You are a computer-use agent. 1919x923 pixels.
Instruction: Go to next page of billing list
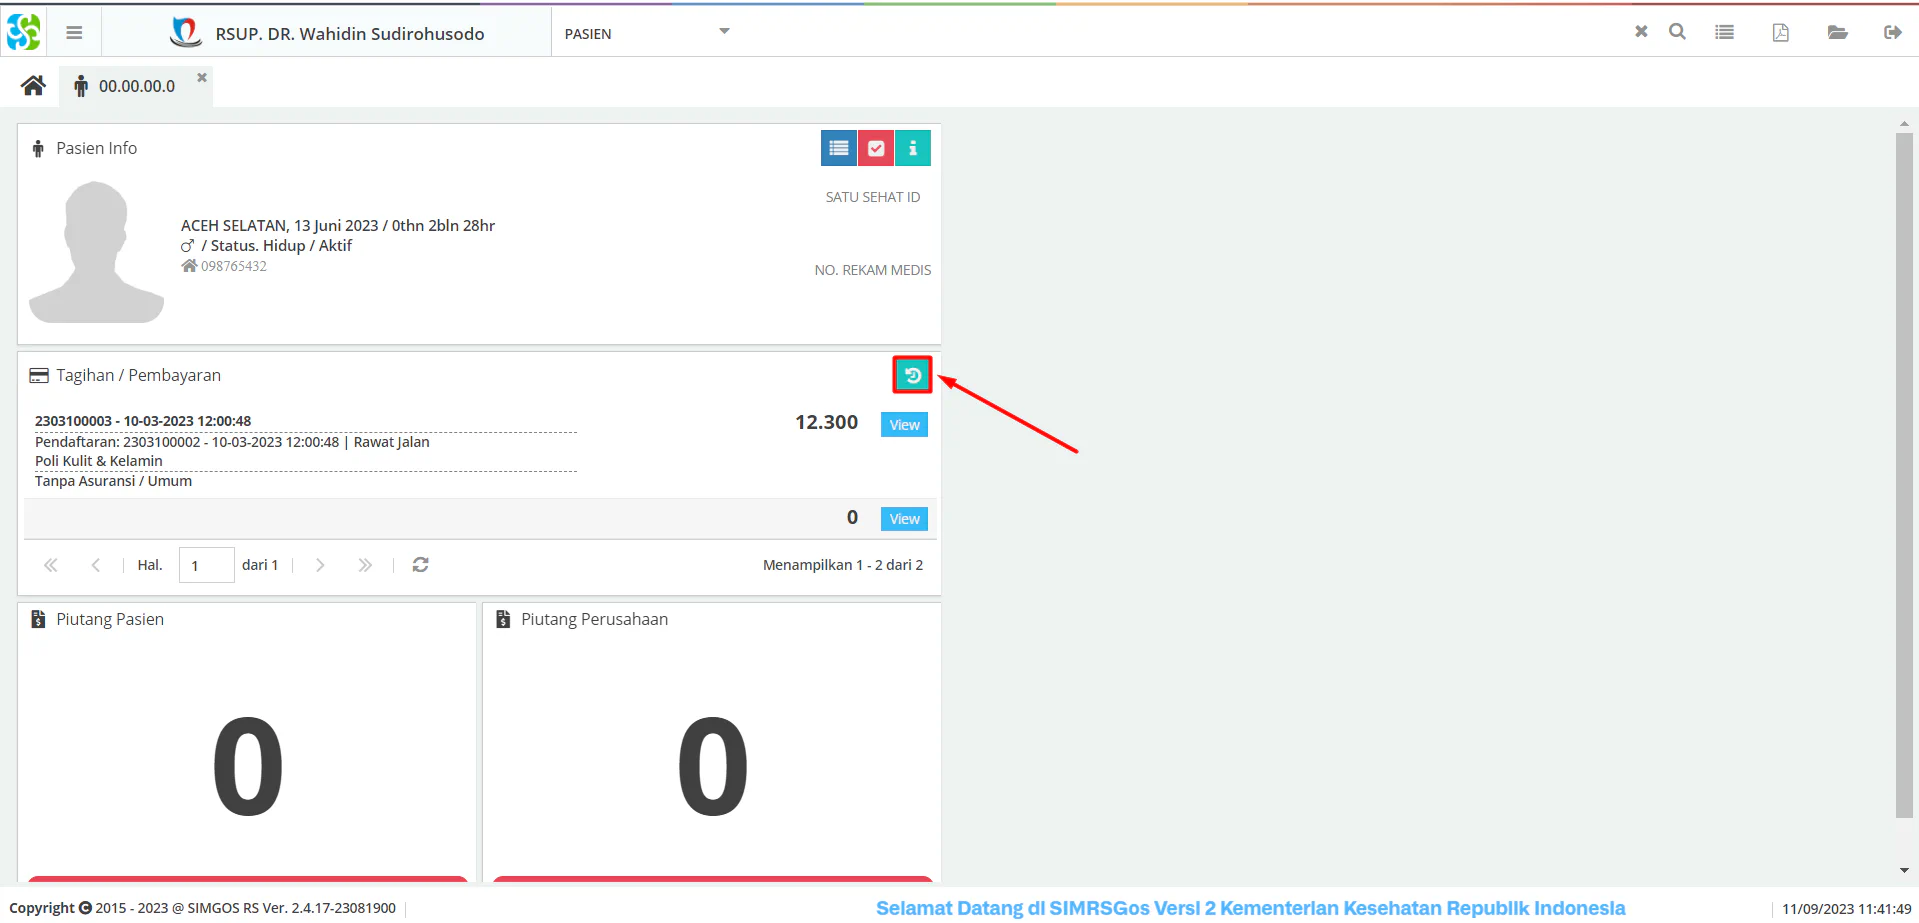coord(320,565)
